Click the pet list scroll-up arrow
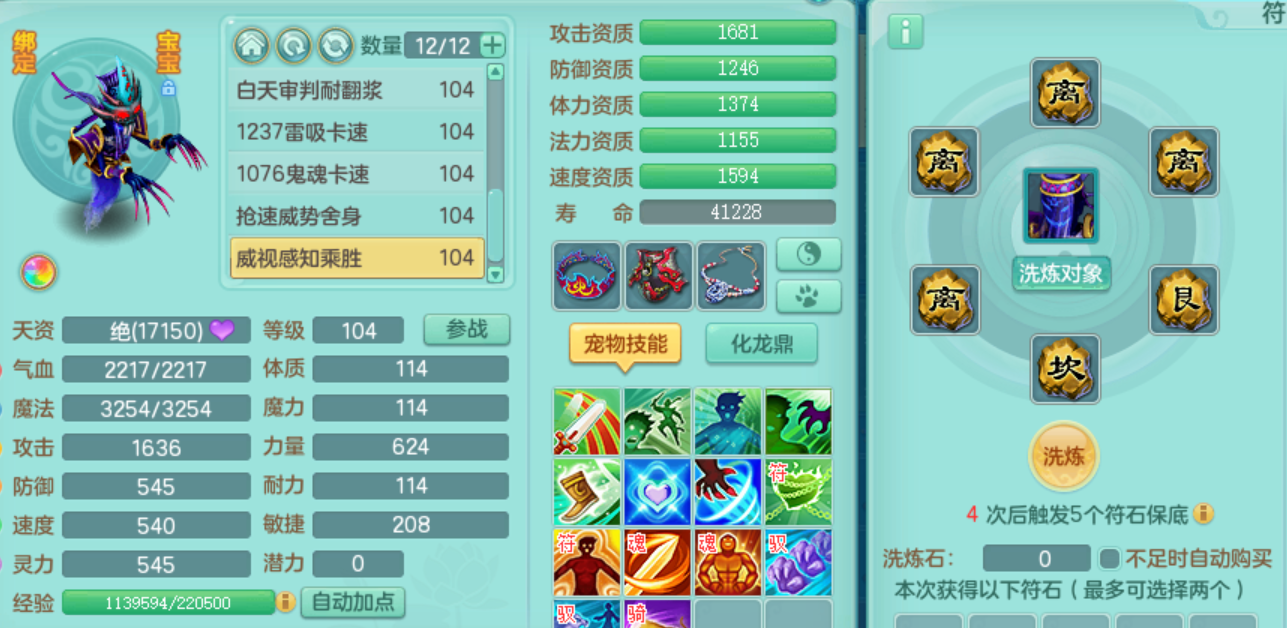The image size is (1287, 628). tap(494, 72)
